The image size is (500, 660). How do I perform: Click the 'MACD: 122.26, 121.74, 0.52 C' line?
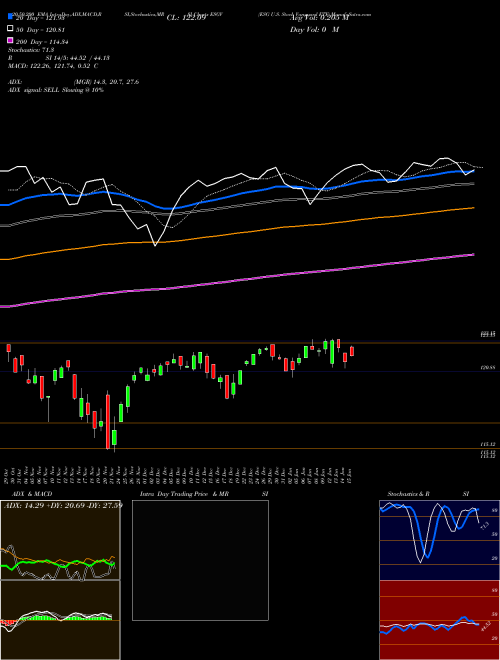pos(53,66)
